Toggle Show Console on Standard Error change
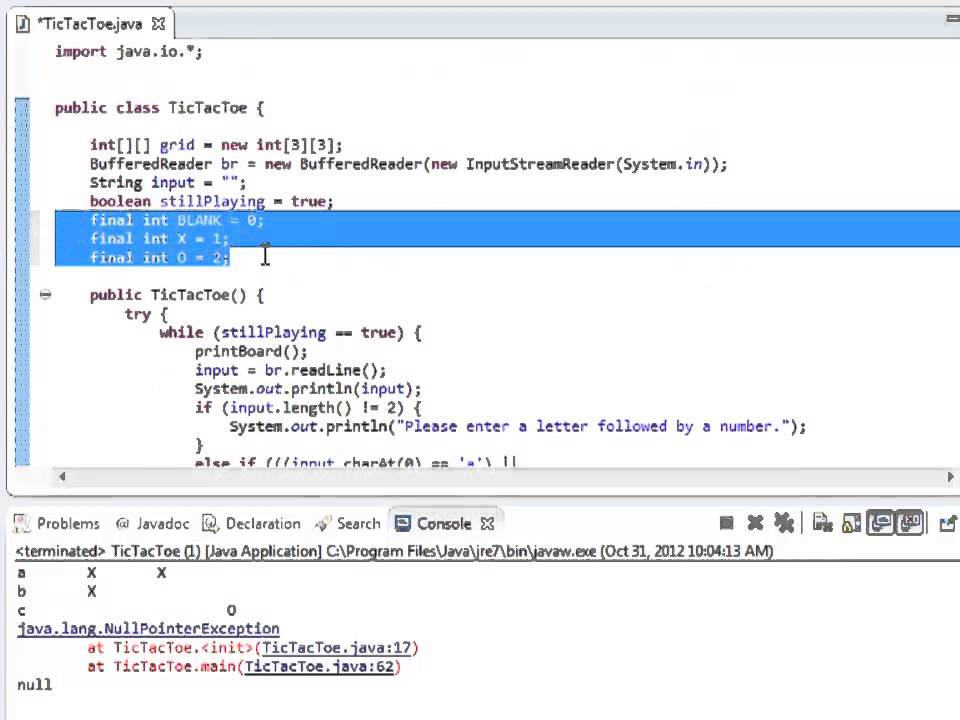Image resolution: width=960 pixels, height=720 pixels. tap(909, 523)
